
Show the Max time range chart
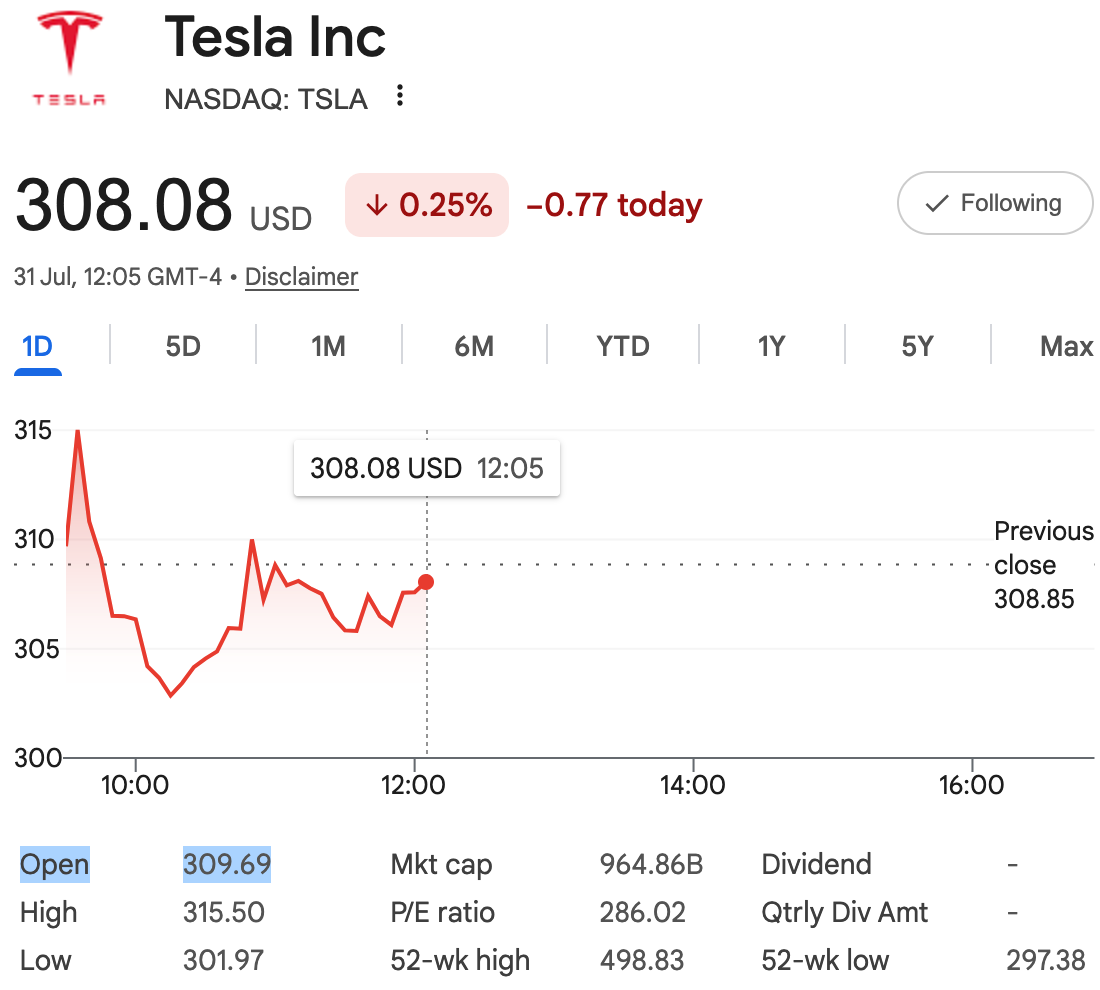1066,347
